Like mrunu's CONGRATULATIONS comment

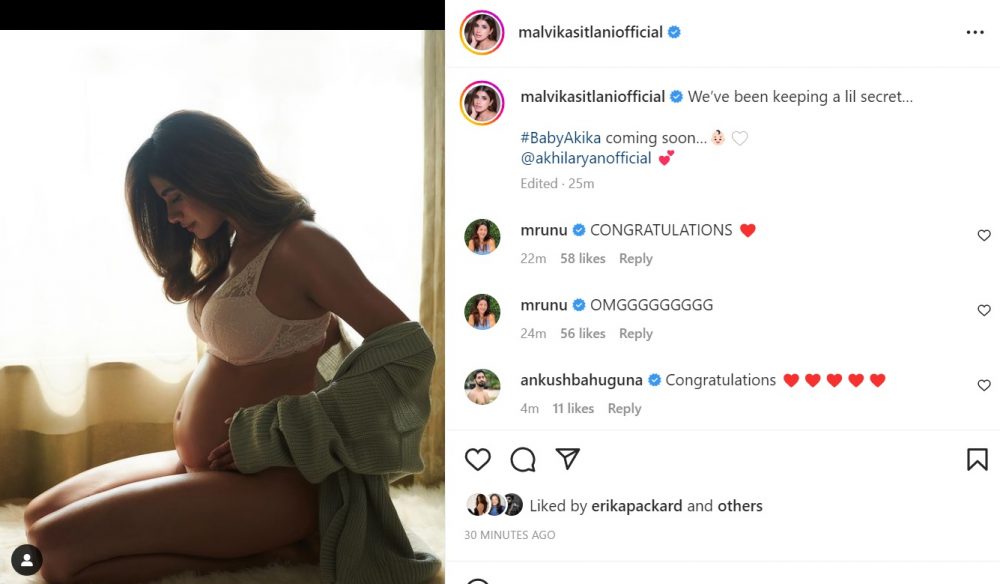click(x=983, y=235)
